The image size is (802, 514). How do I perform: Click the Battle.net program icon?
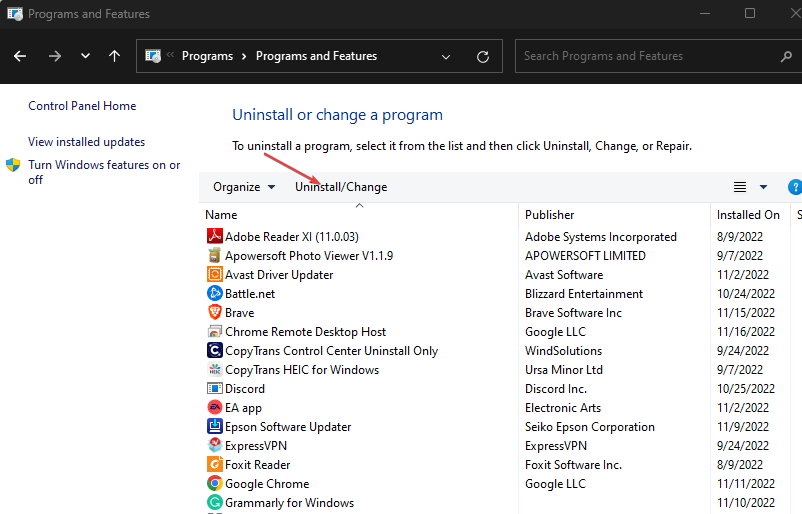[x=214, y=293]
